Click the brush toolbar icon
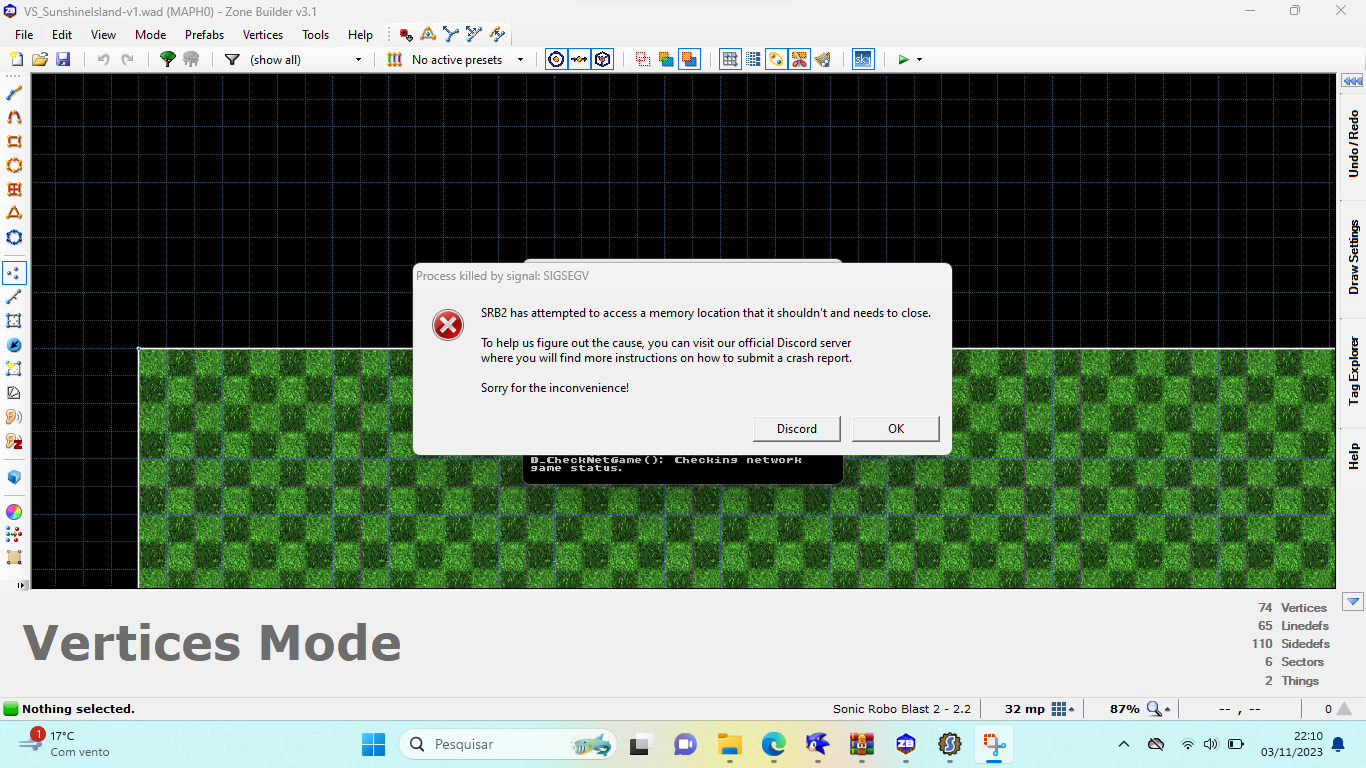 822,60
